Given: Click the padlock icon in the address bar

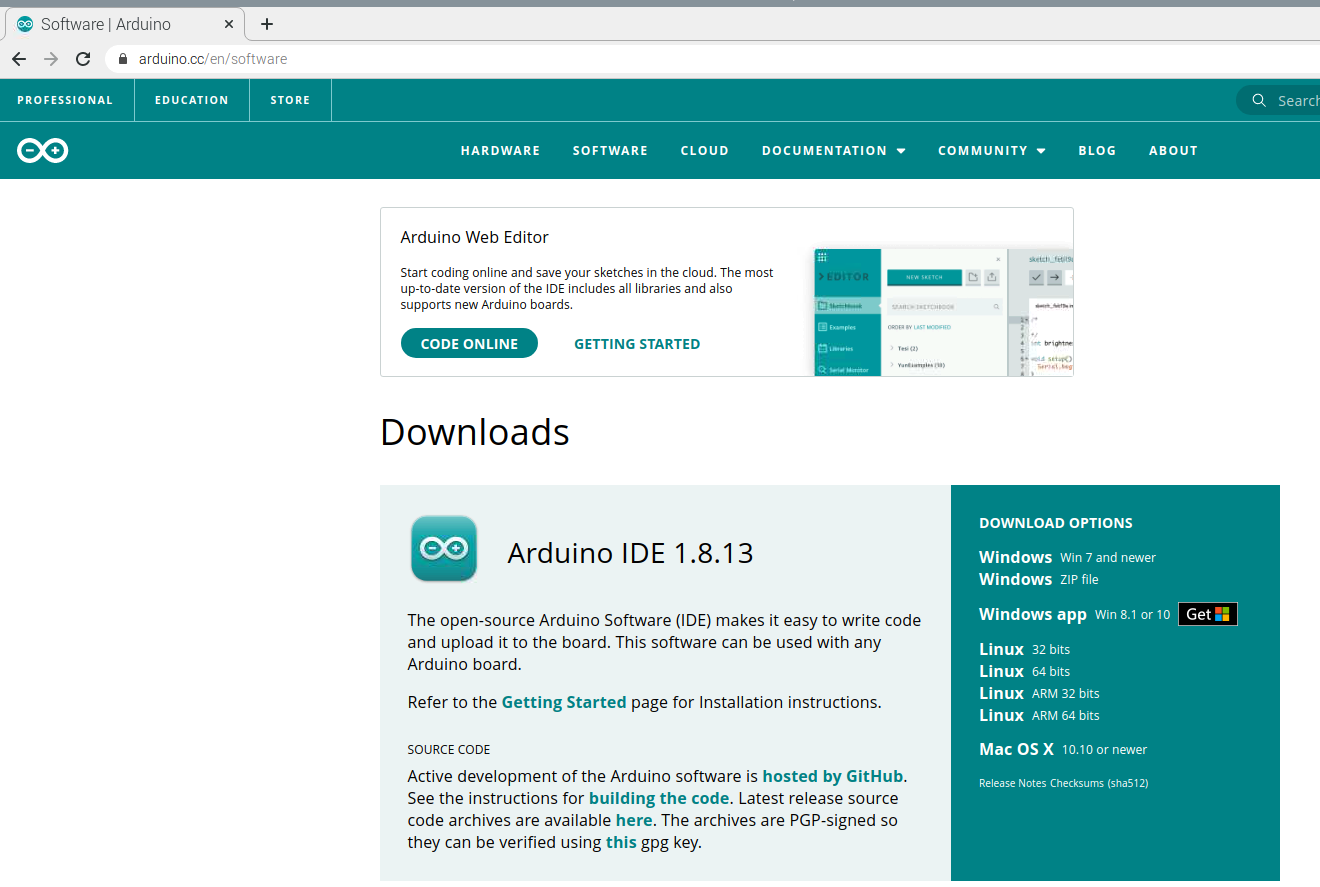Looking at the screenshot, I should (124, 59).
